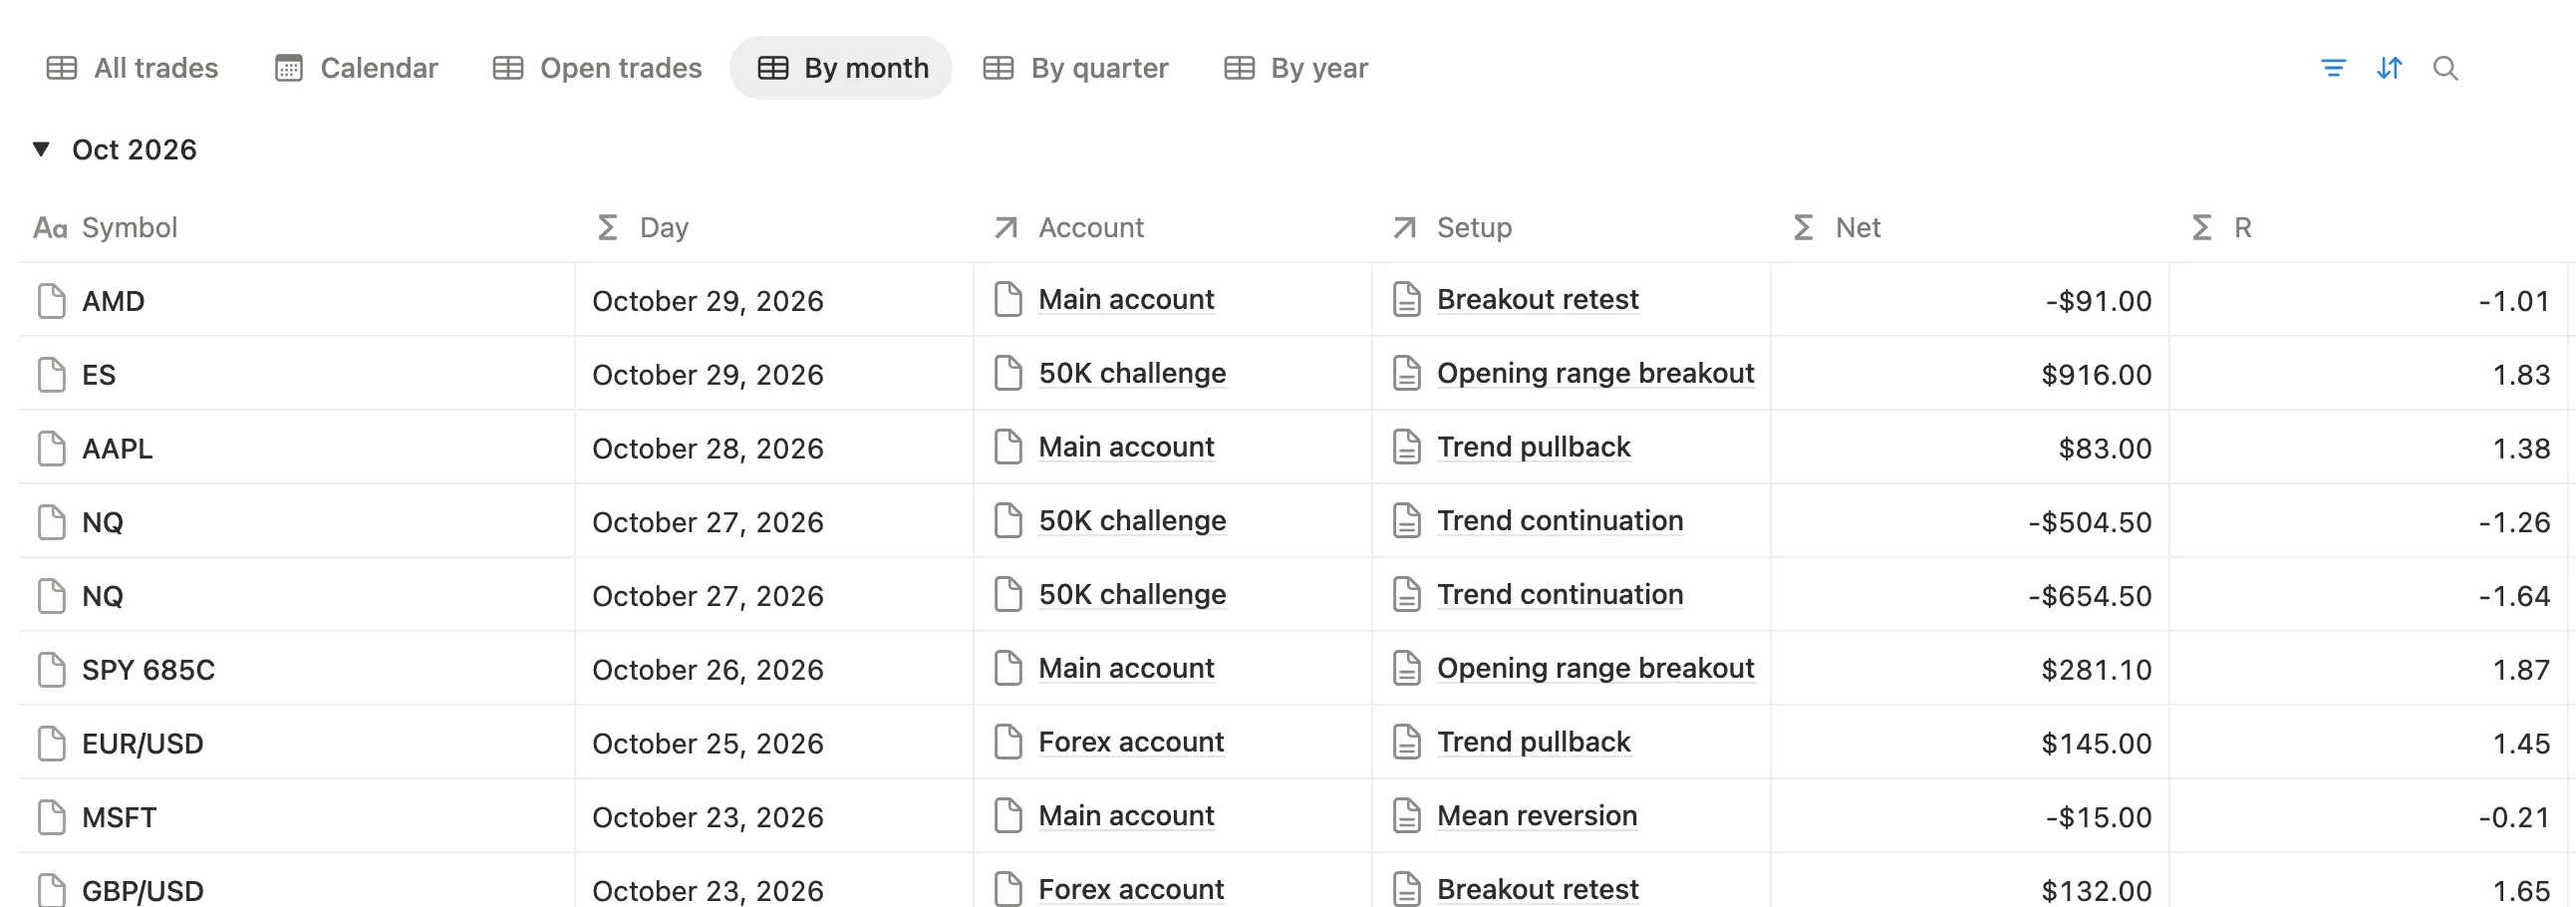Open Trend pullback link in AAPL row
The width and height of the screenshot is (2576, 907).
pyautogui.click(x=1534, y=447)
